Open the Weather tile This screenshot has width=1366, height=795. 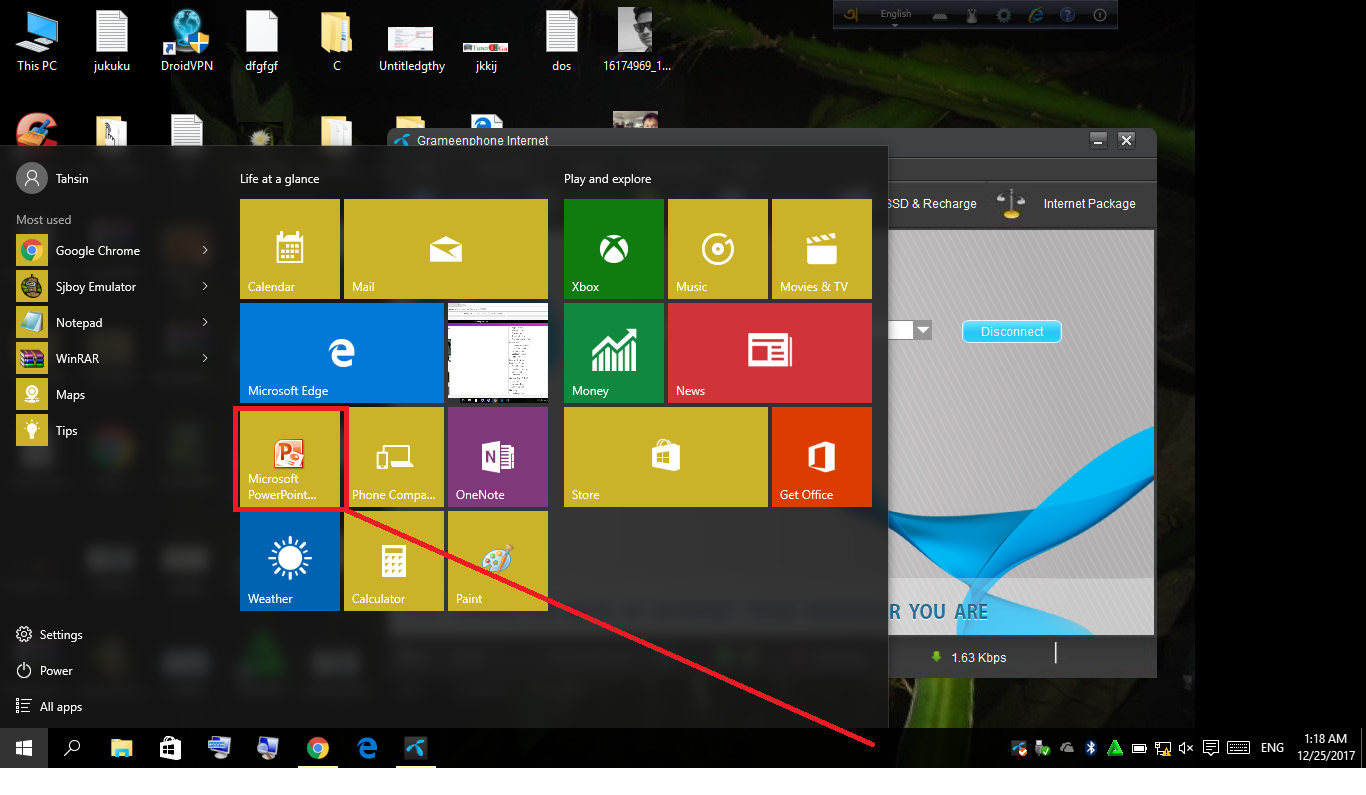point(290,561)
